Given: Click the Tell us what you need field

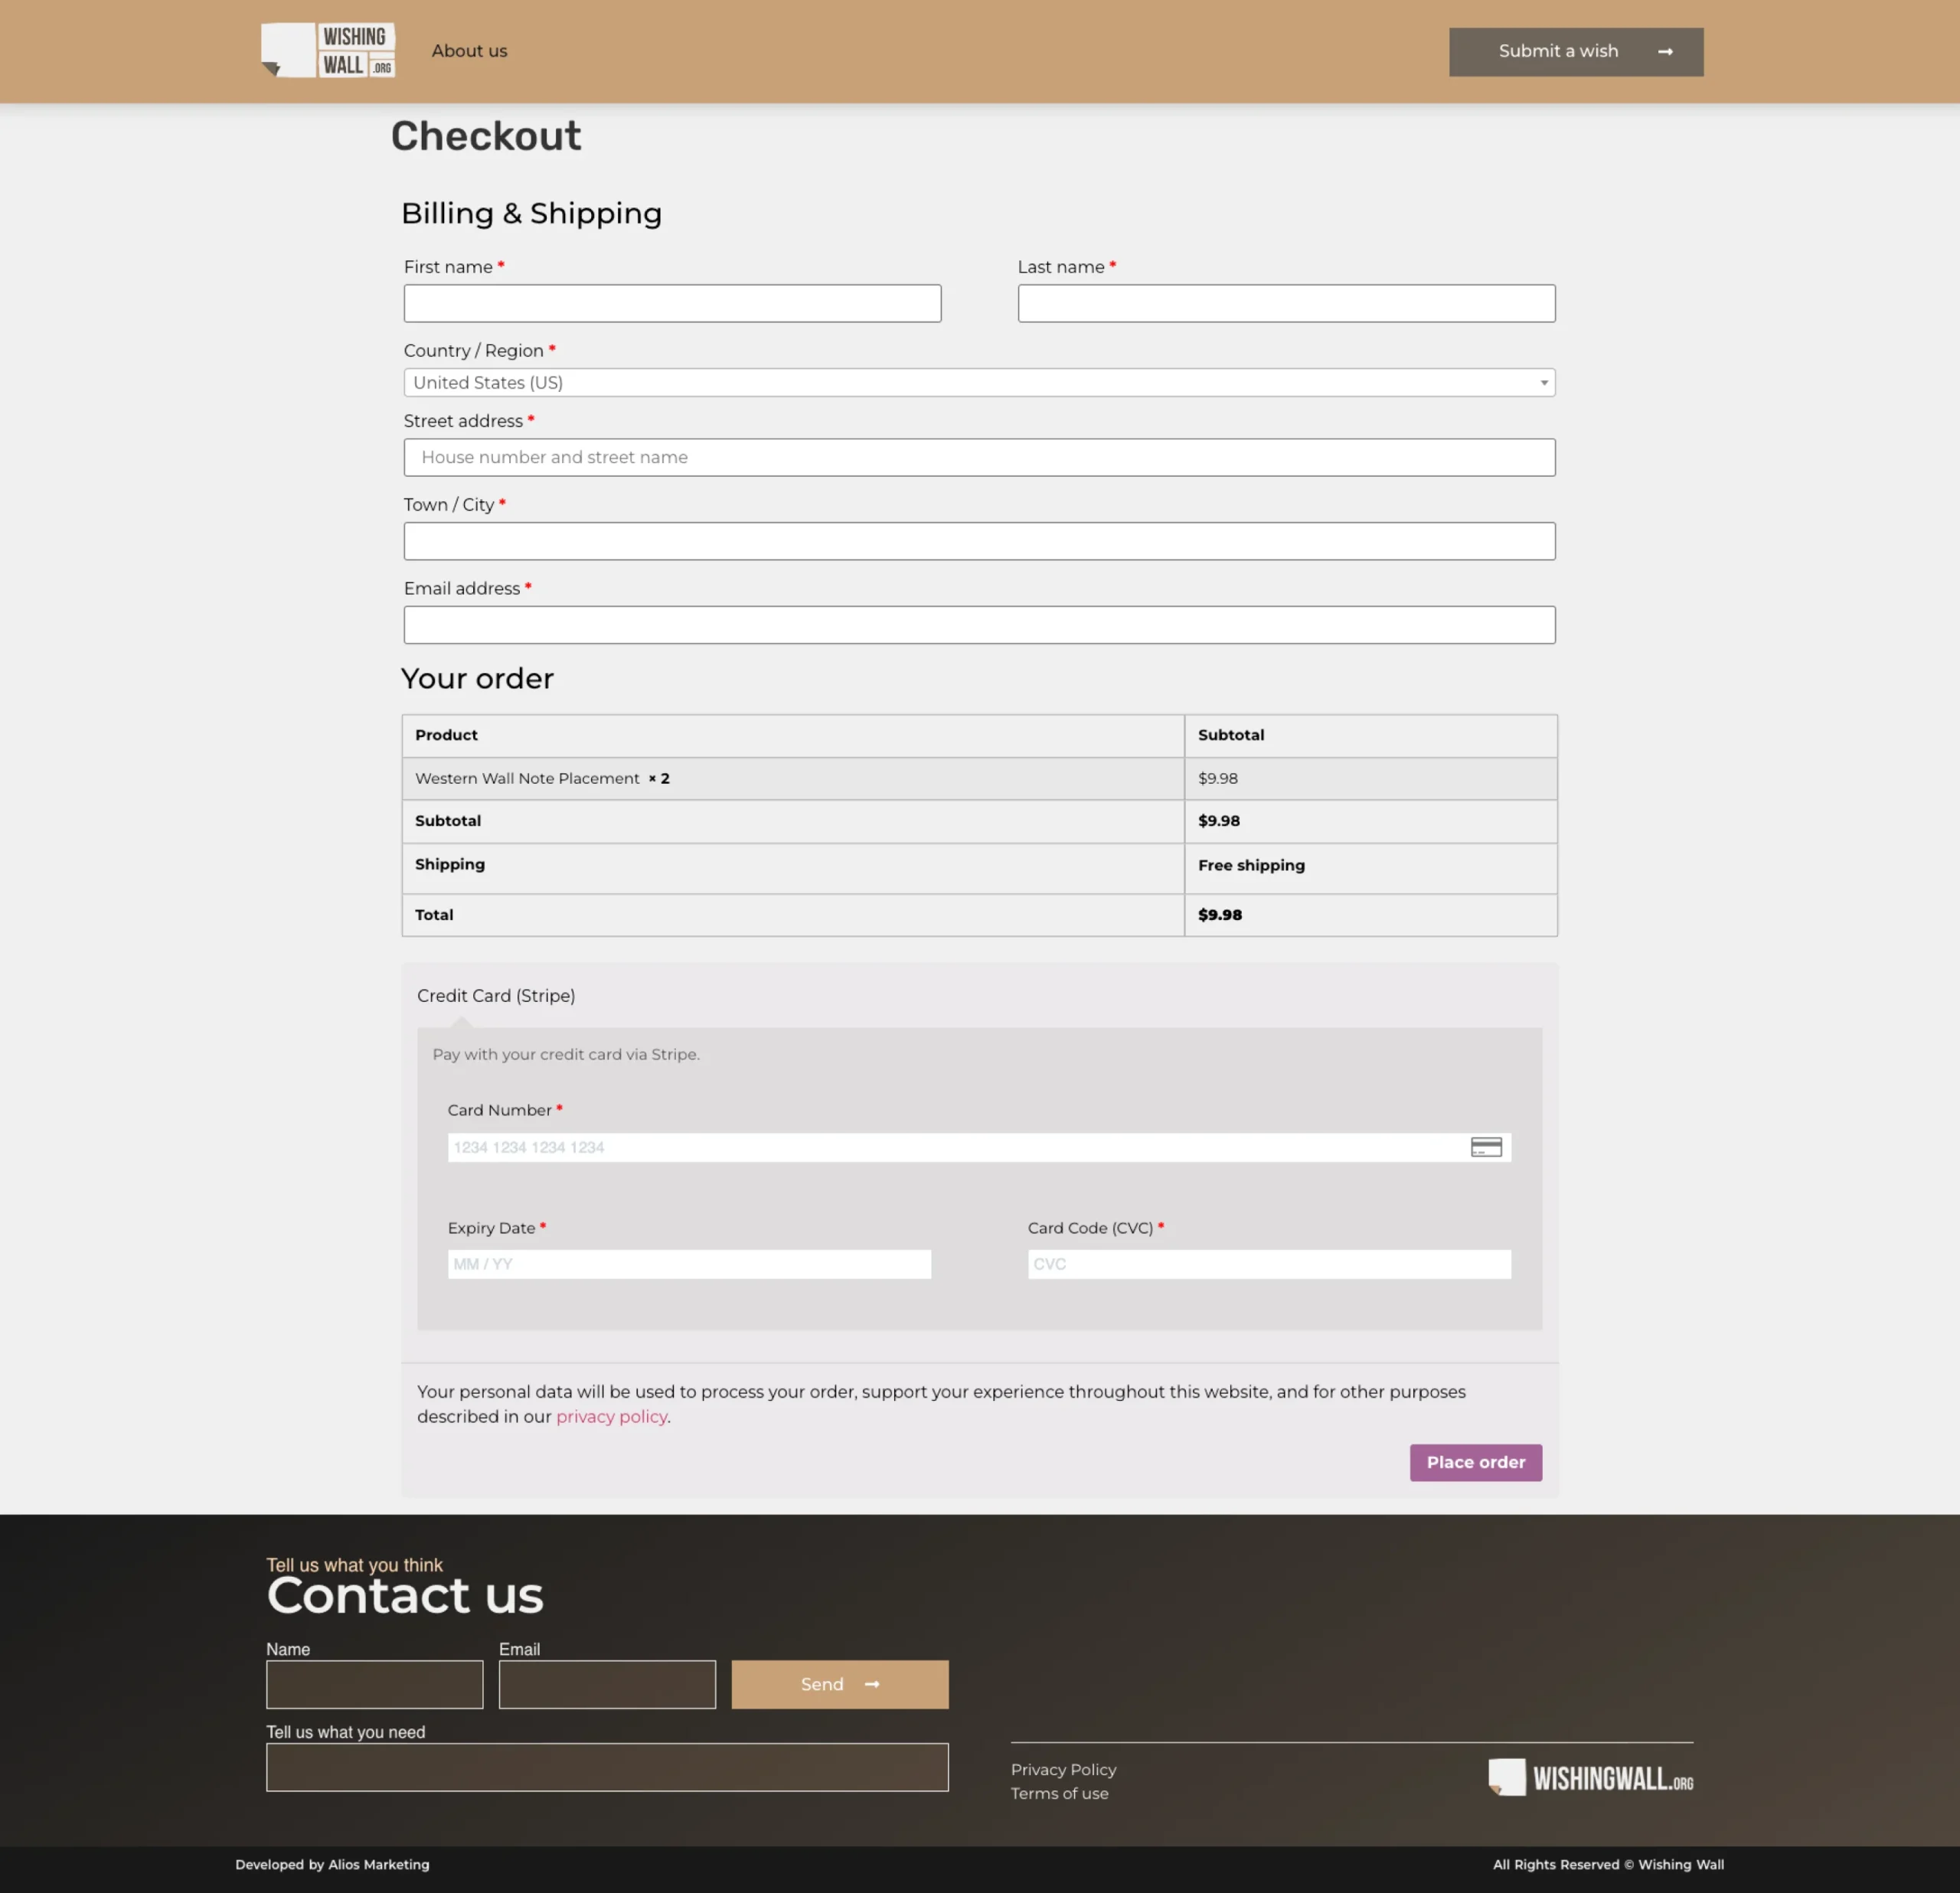Looking at the screenshot, I should (607, 1768).
